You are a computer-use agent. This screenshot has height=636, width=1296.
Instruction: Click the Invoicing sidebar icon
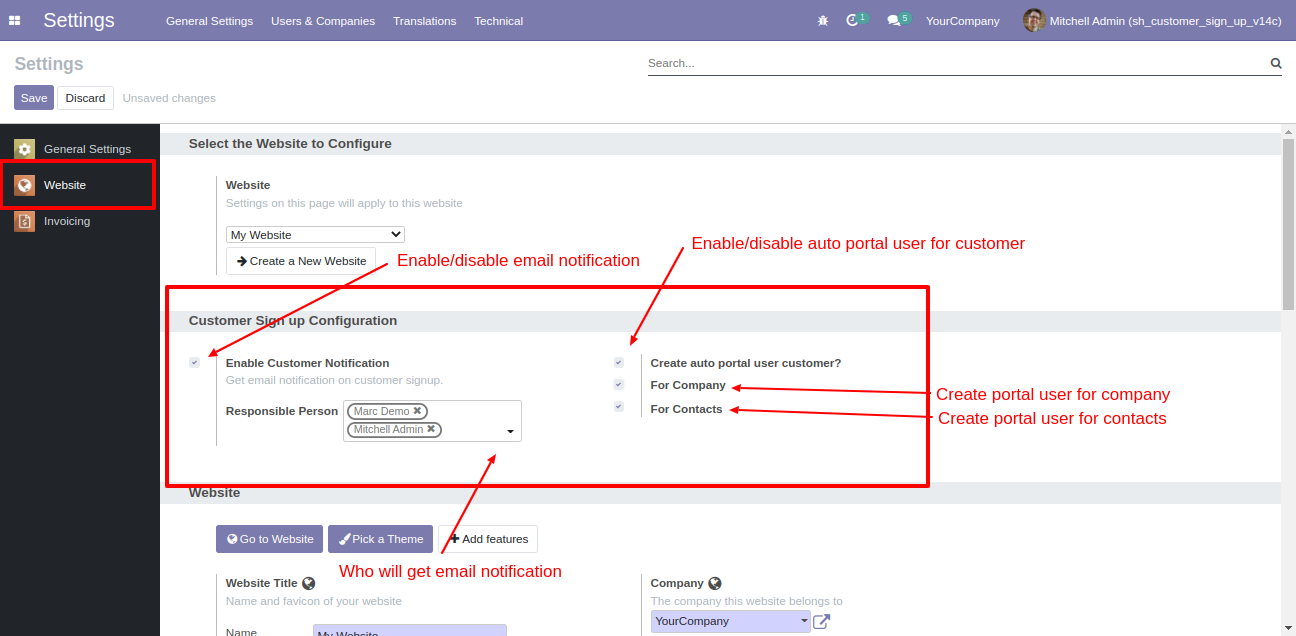pos(24,221)
